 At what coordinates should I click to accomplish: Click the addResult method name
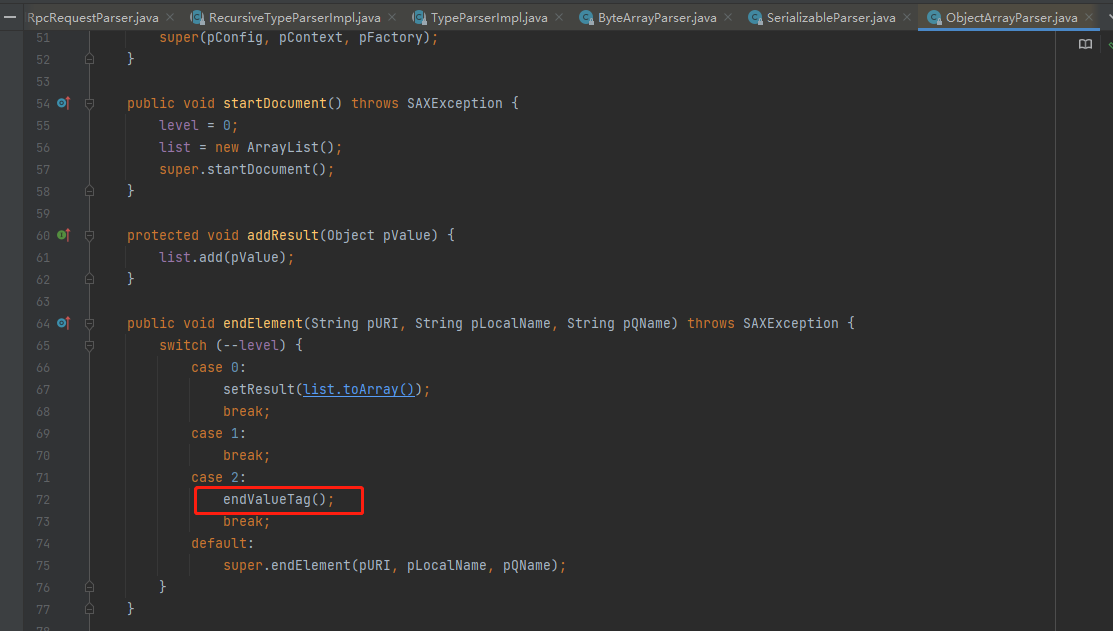point(283,235)
